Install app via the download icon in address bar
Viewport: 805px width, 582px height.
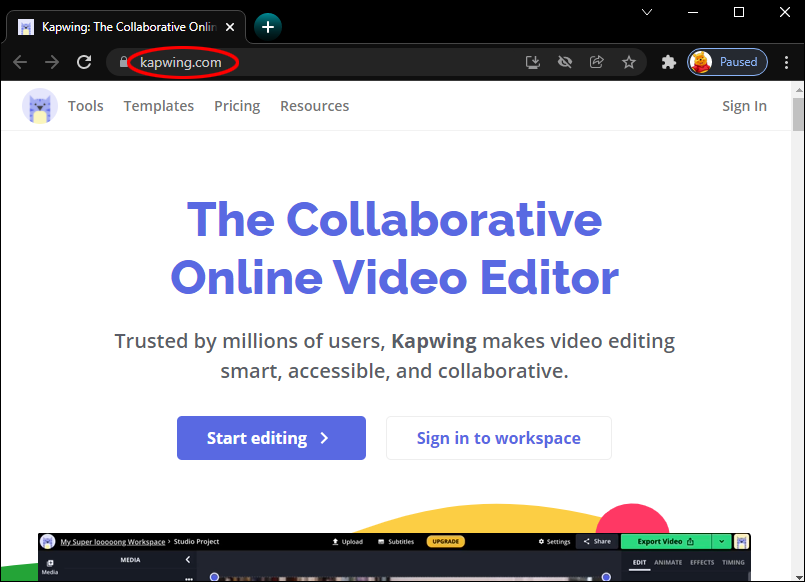pyautogui.click(x=533, y=62)
